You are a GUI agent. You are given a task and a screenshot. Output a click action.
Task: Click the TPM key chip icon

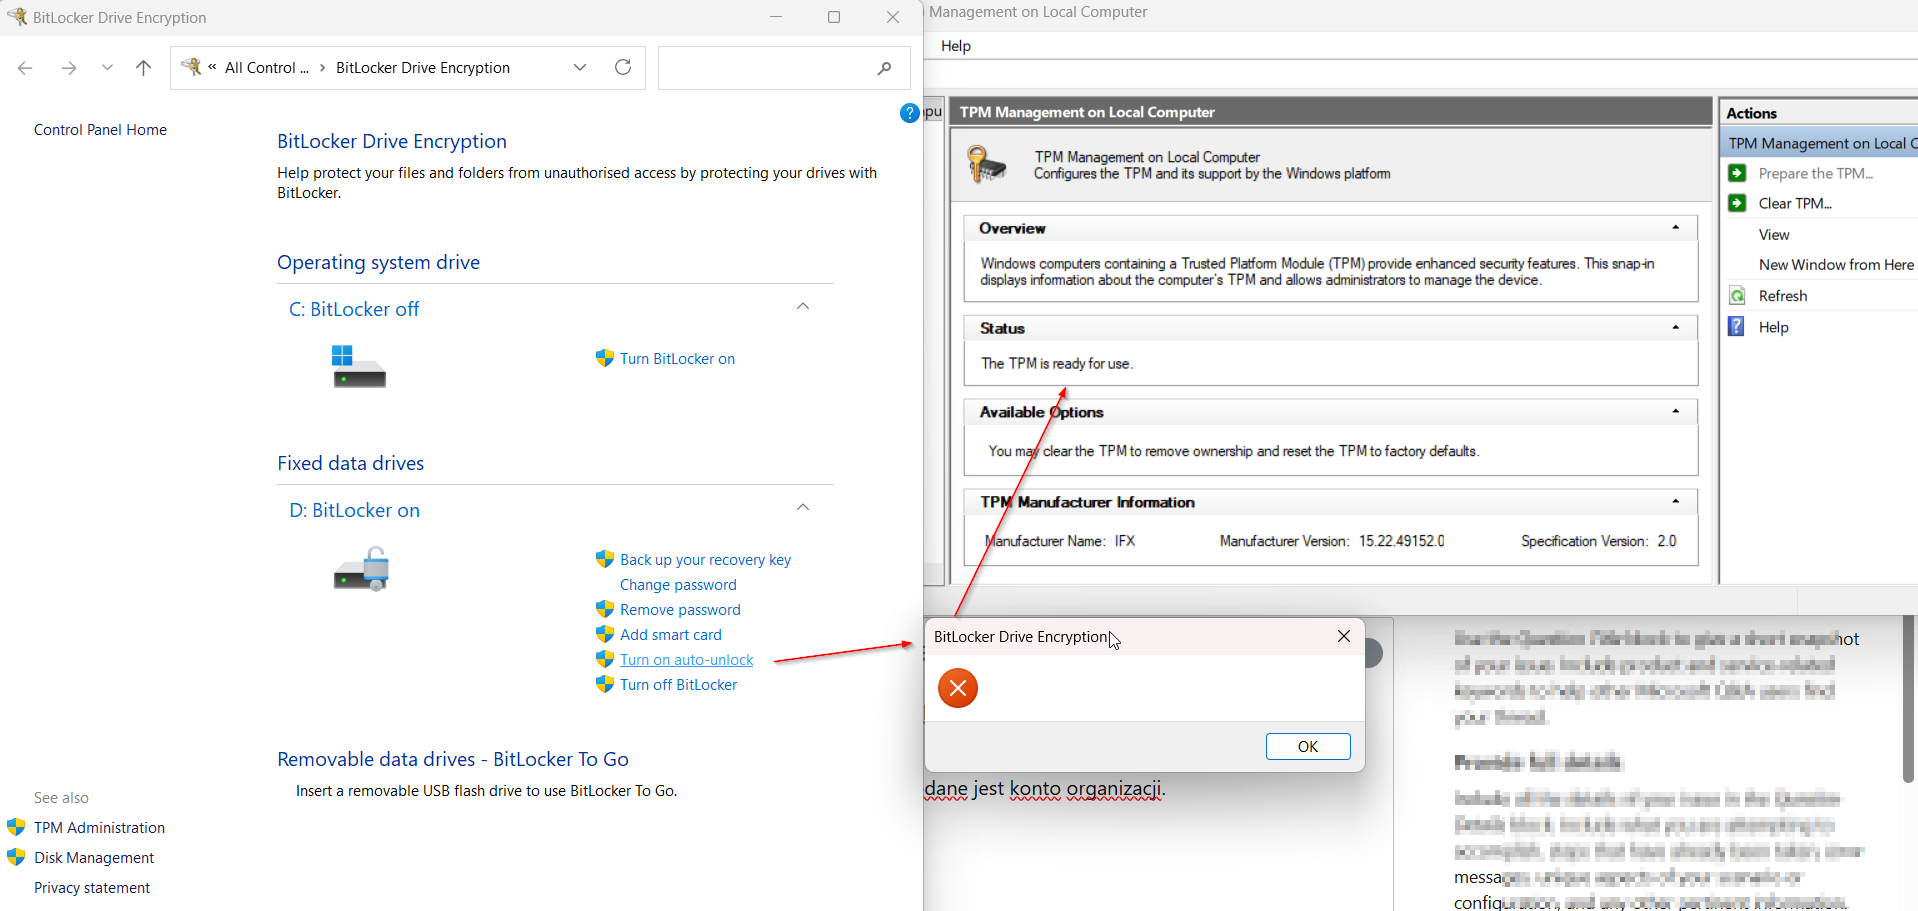[987, 164]
